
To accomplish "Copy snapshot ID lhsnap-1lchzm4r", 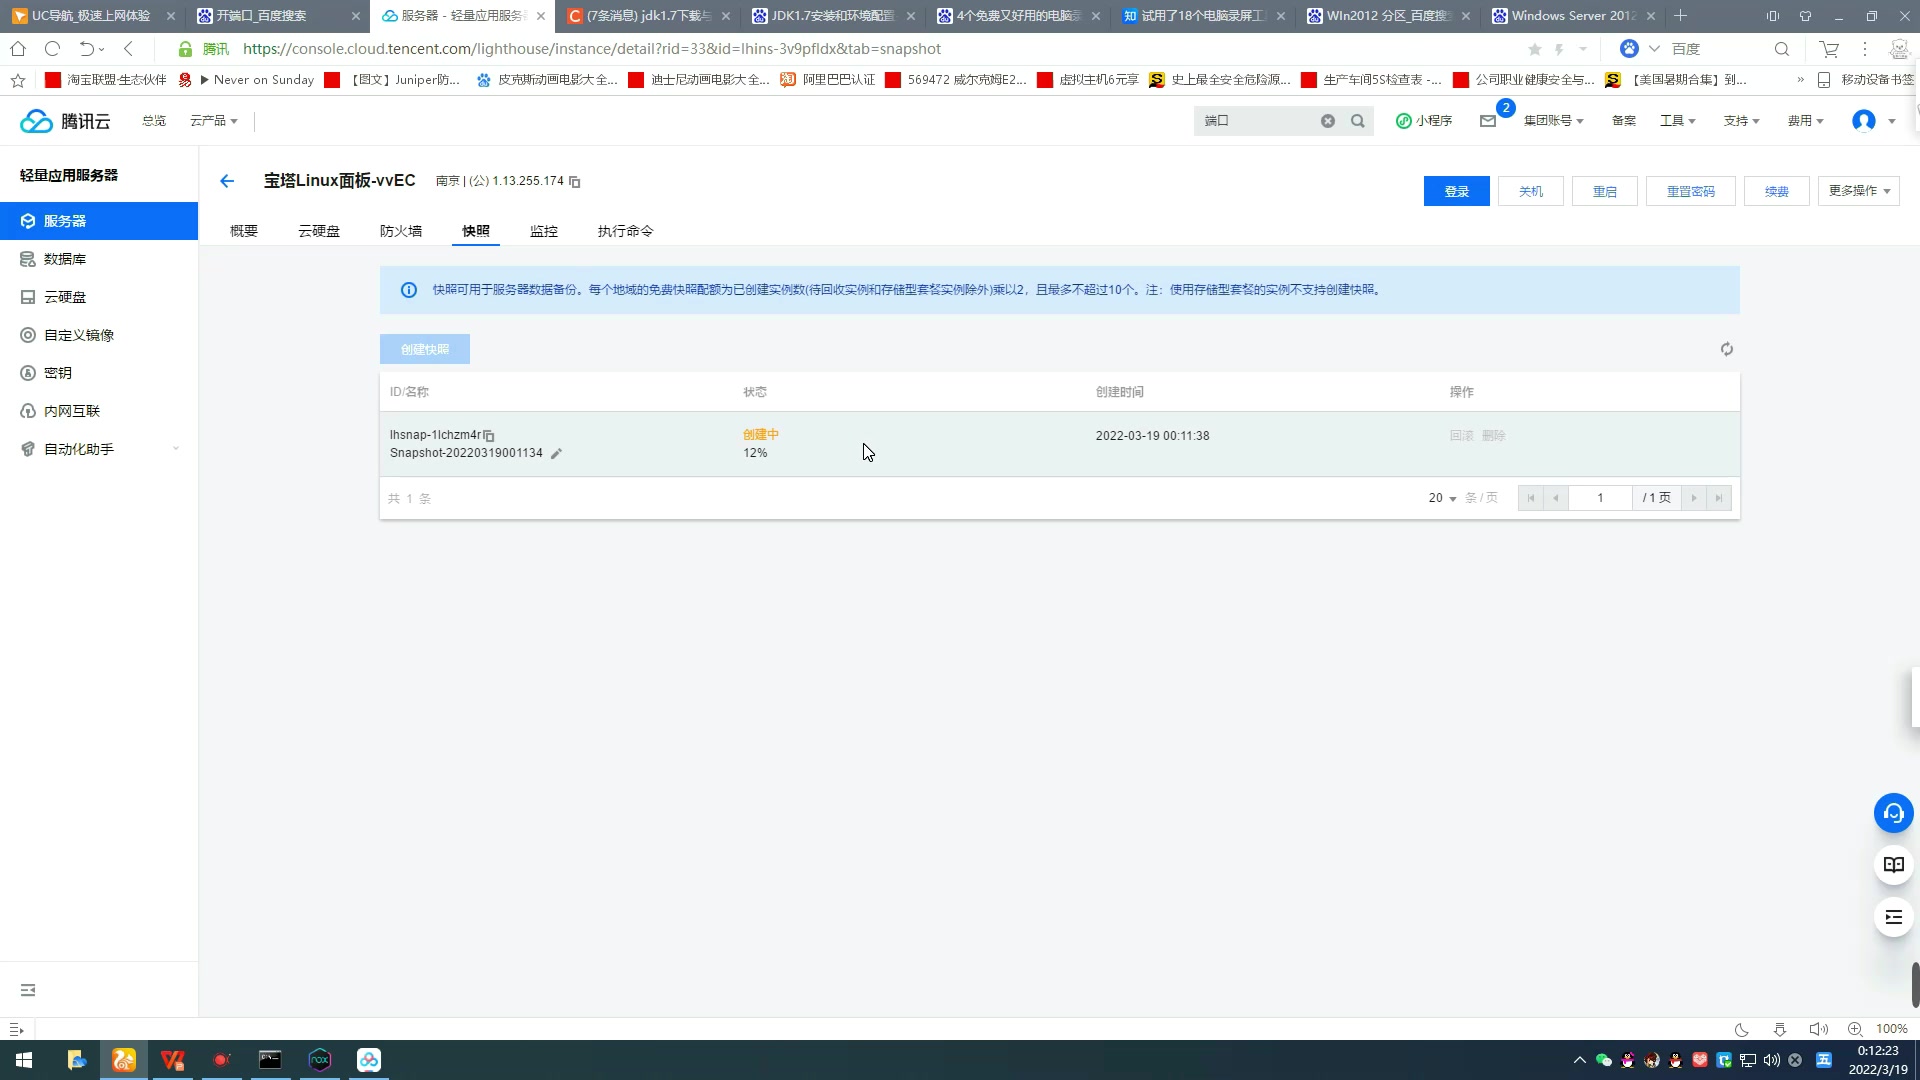I will click(489, 436).
